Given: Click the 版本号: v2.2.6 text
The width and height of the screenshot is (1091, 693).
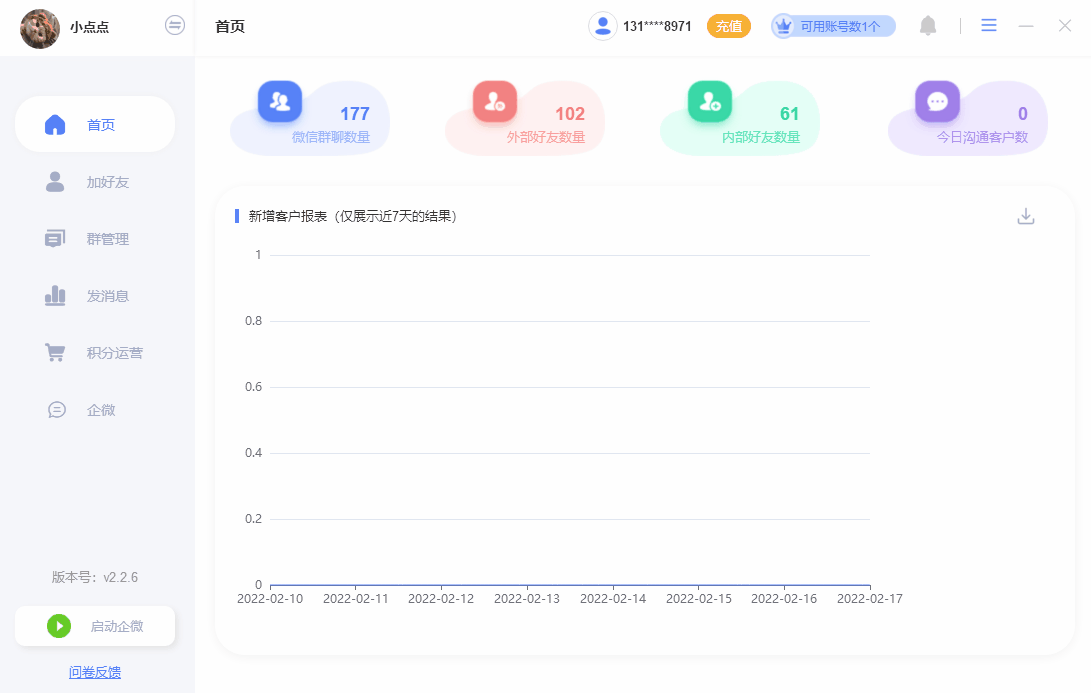Looking at the screenshot, I should 95,578.
